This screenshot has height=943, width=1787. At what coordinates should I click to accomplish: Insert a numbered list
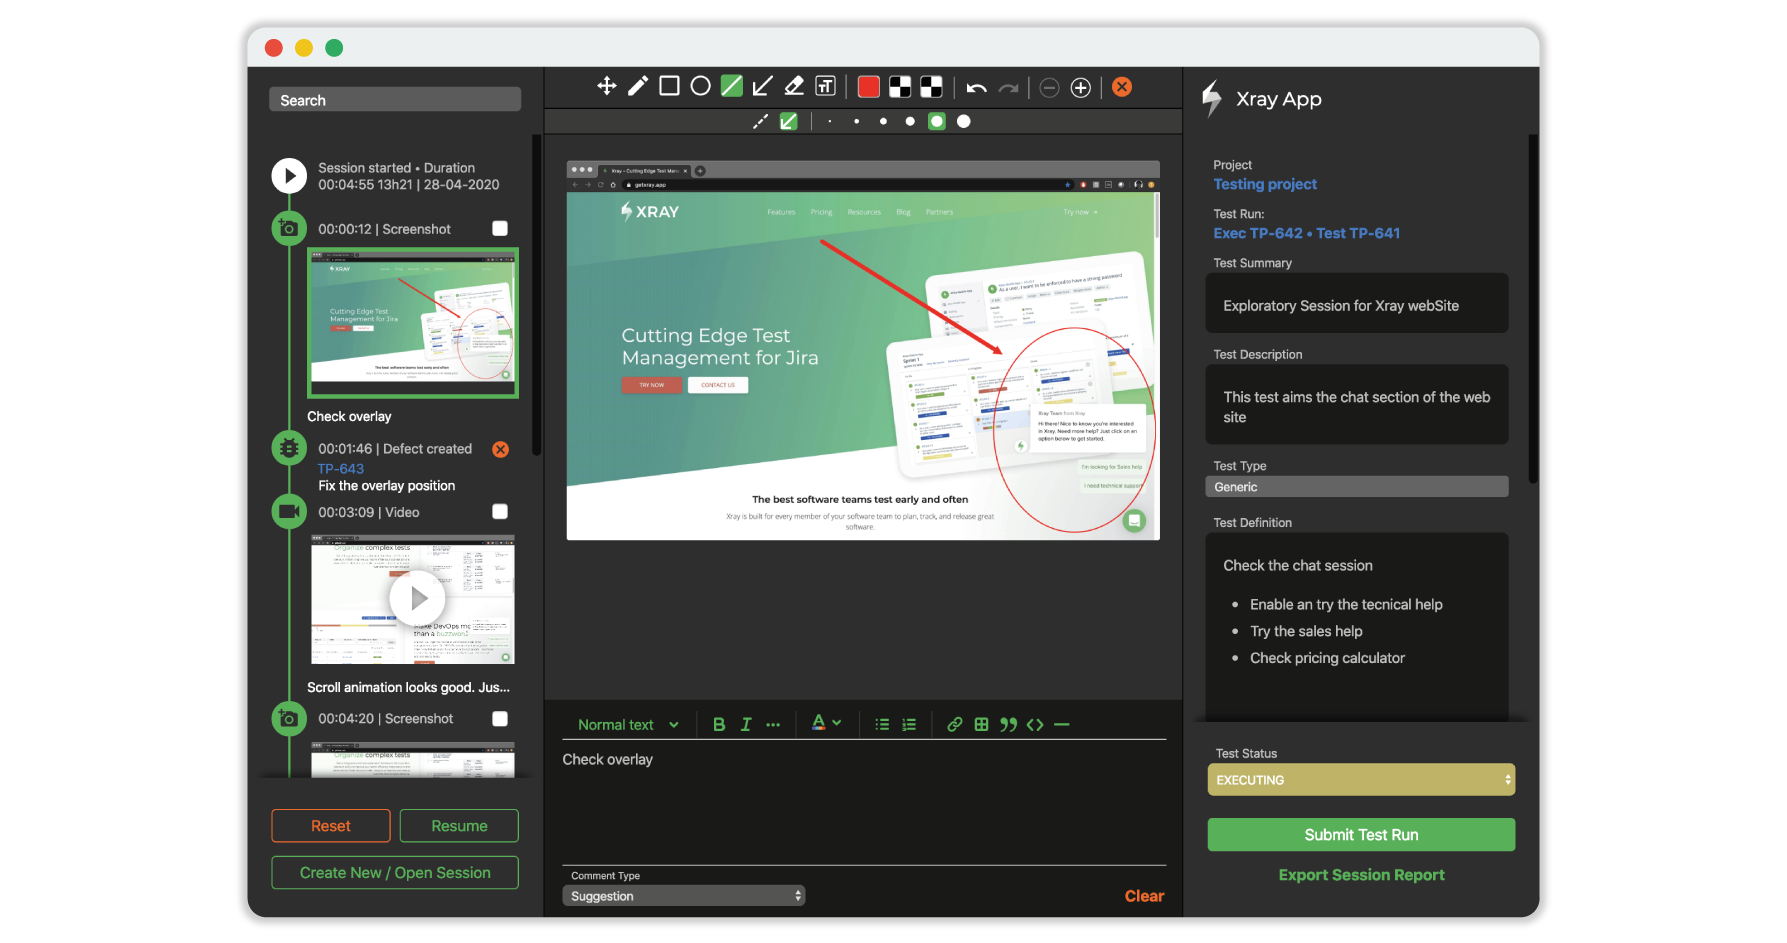click(x=909, y=724)
